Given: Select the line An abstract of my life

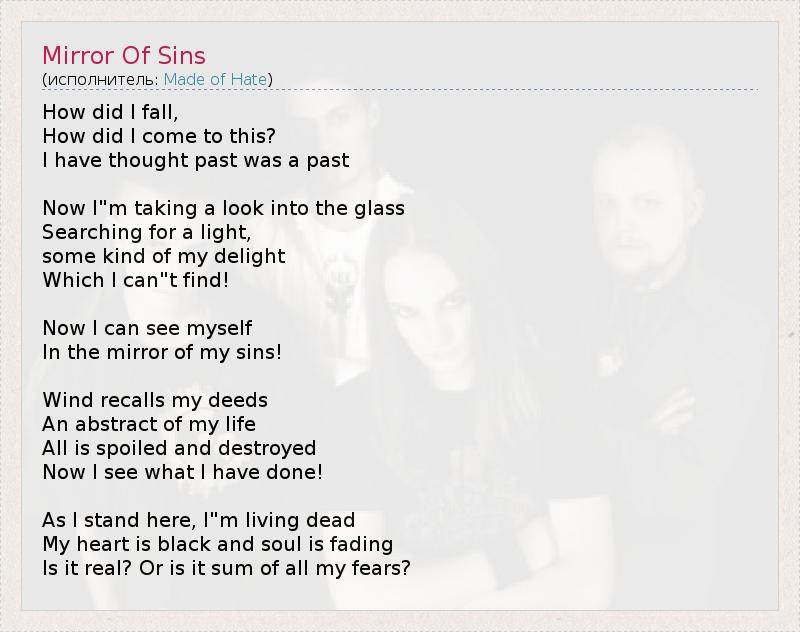Looking at the screenshot, I should coord(149,424).
